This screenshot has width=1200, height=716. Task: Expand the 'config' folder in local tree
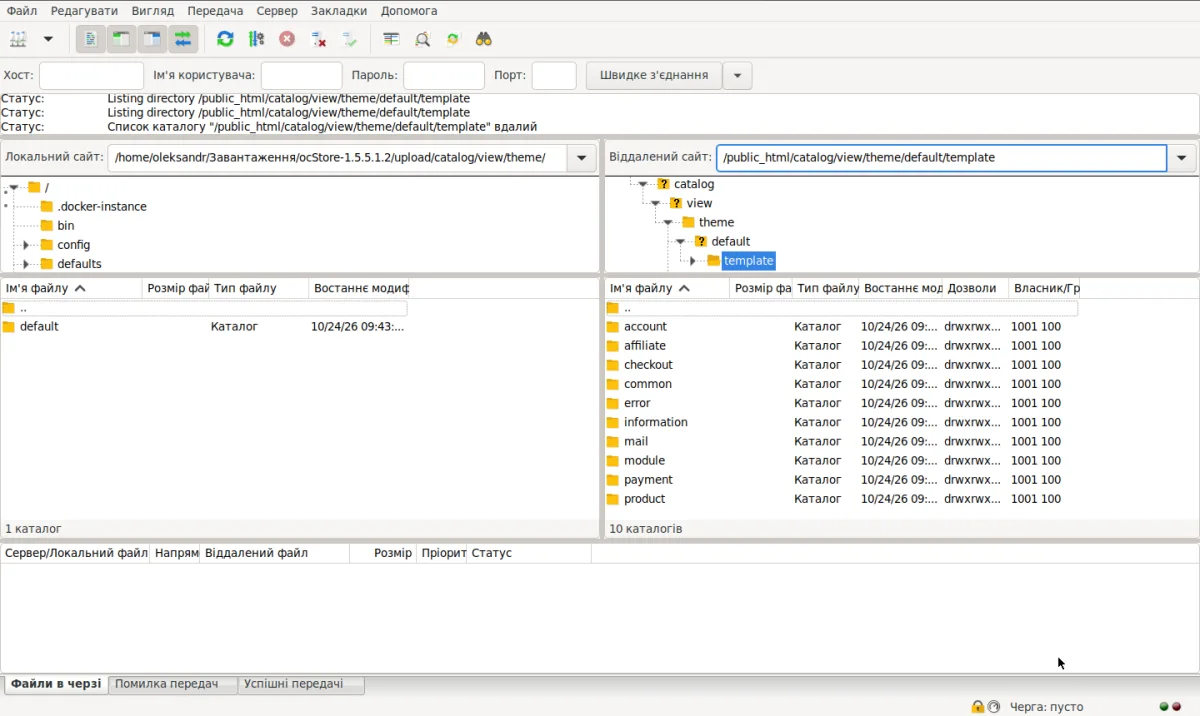tap(26, 245)
